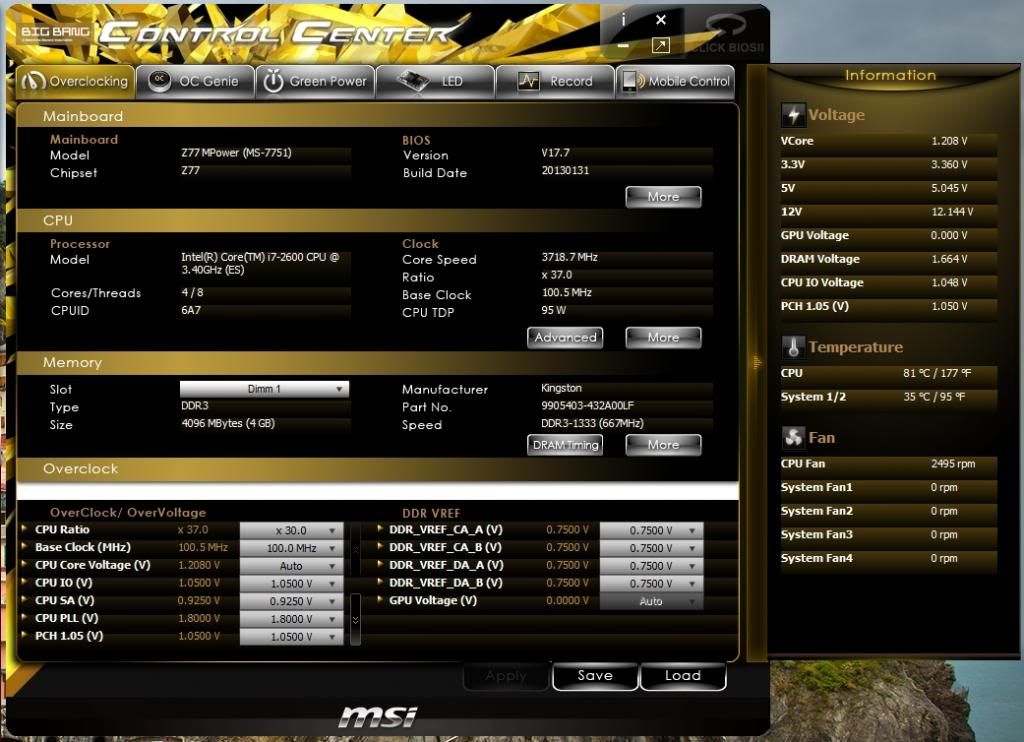The height and width of the screenshot is (742, 1024).
Task: Click the arrow marker beside PCH 1.05 (V)
Action: click(x=25, y=634)
